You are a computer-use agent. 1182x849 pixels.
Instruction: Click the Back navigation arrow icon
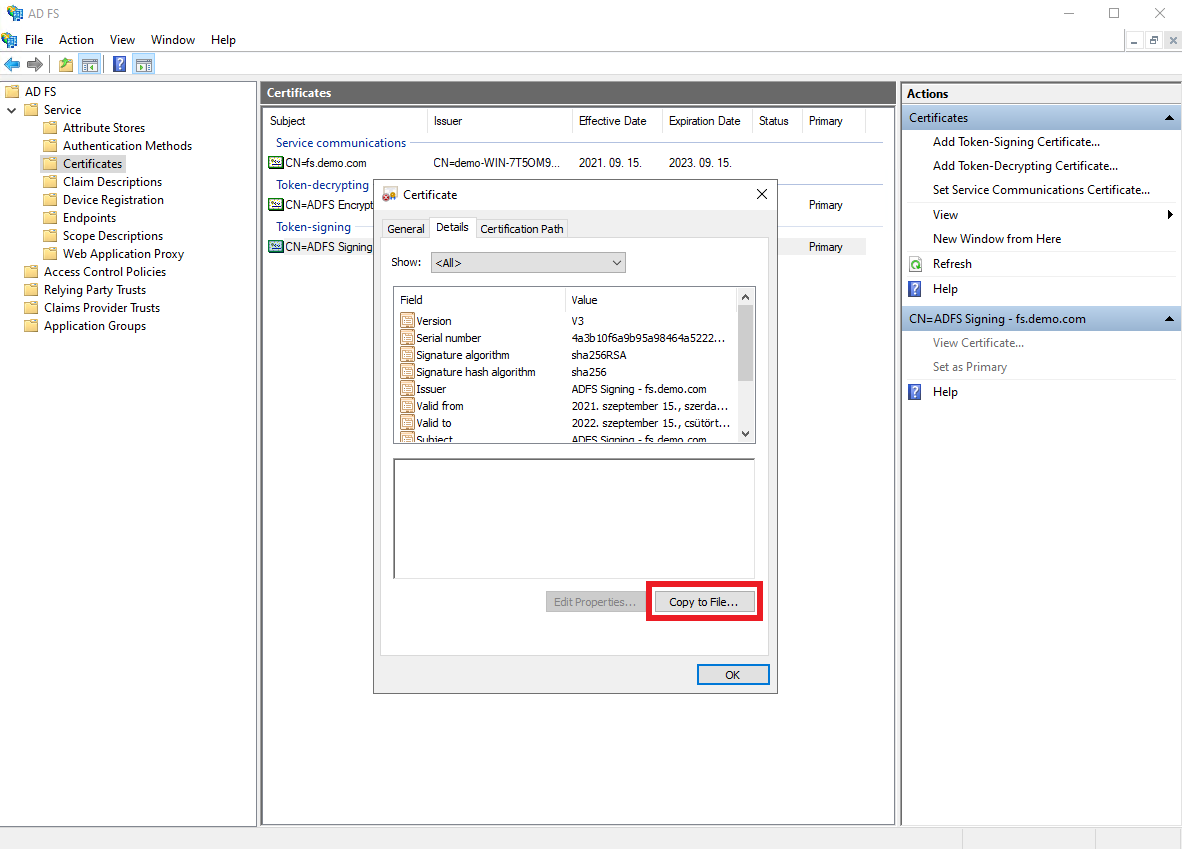[13, 64]
